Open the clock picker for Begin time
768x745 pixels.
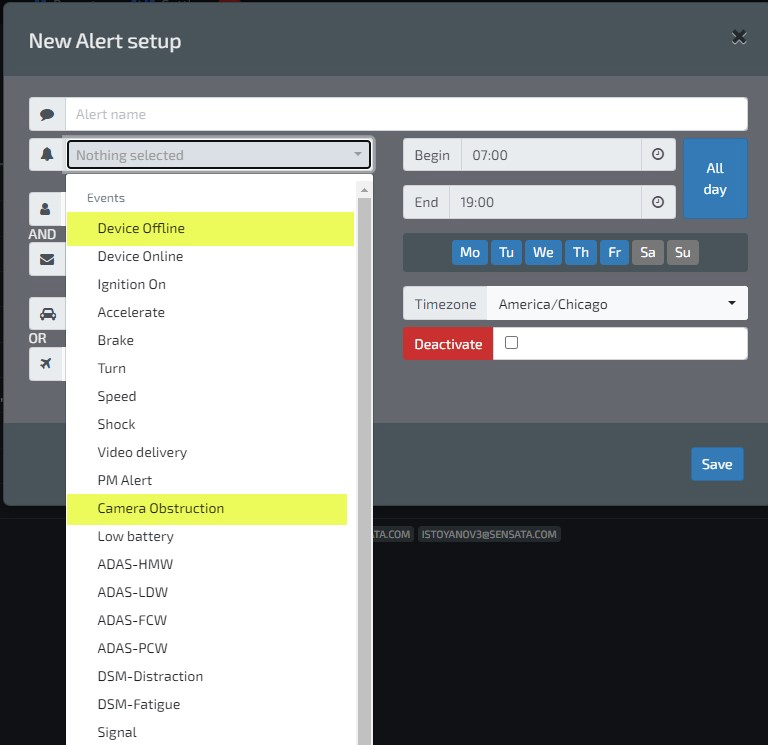point(658,155)
